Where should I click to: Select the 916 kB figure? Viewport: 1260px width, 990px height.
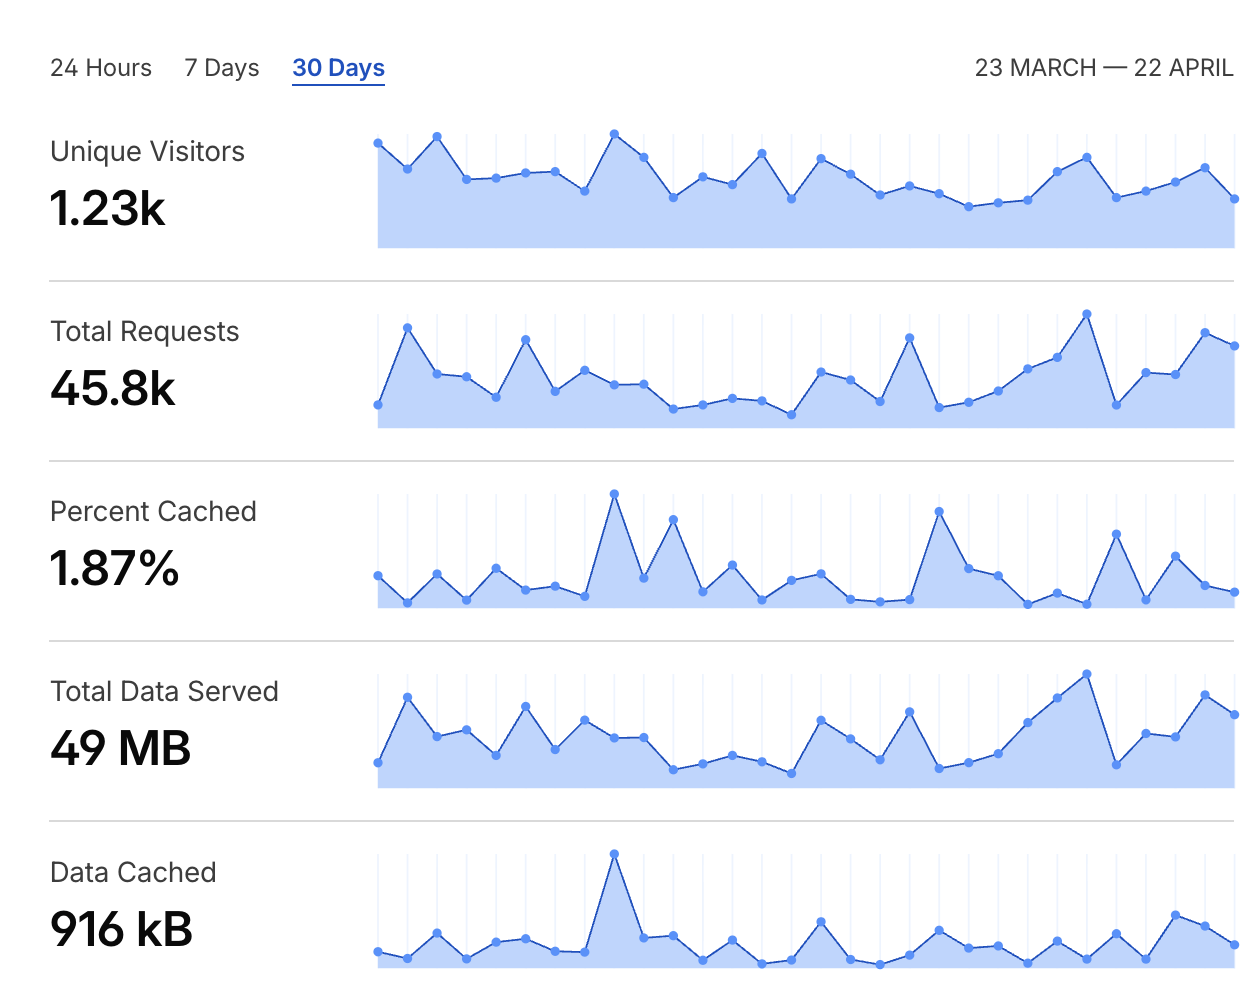tap(122, 929)
